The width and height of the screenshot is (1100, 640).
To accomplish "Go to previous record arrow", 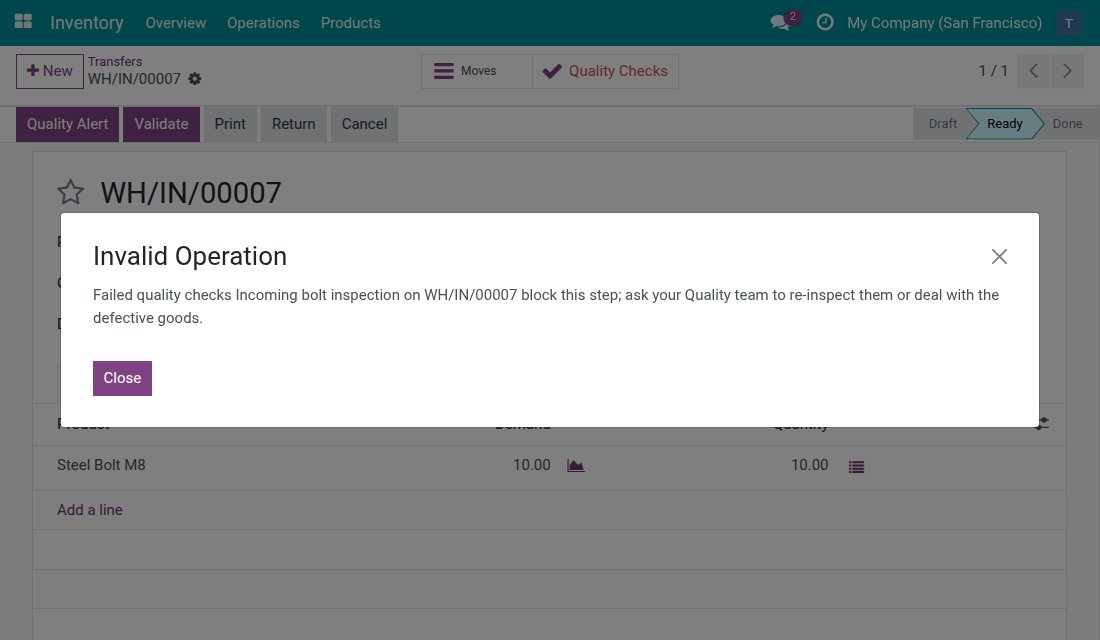I will [x=1033, y=71].
